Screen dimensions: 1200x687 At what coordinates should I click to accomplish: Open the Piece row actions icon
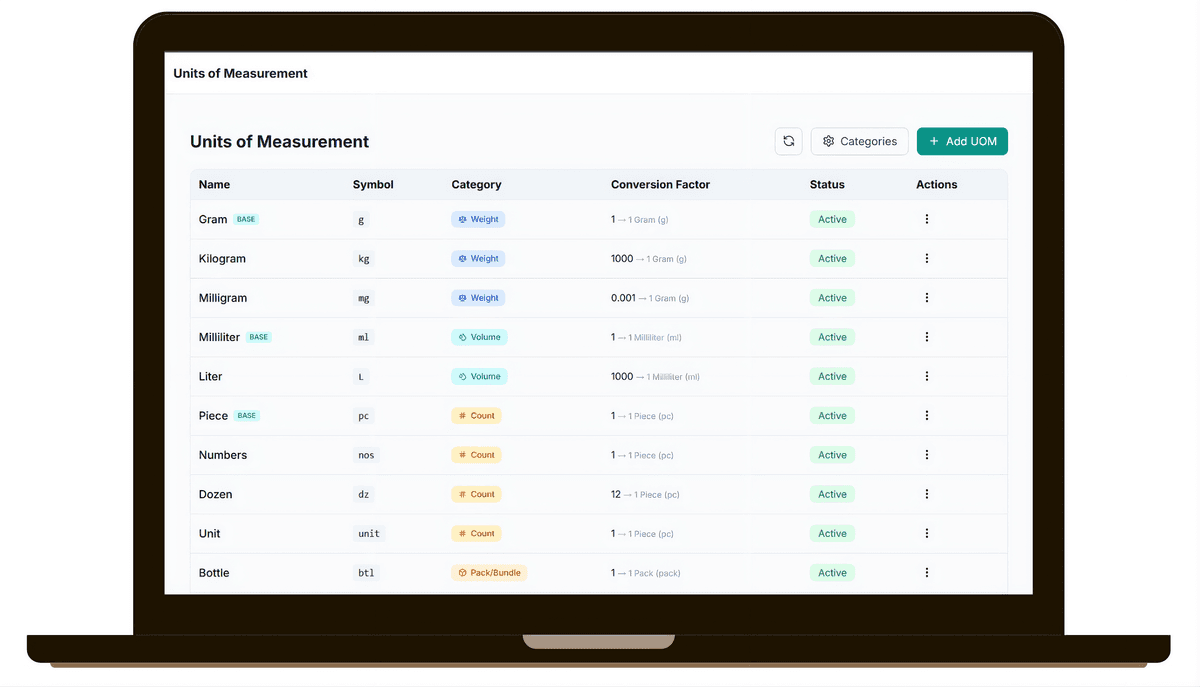(x=927, y=415)
